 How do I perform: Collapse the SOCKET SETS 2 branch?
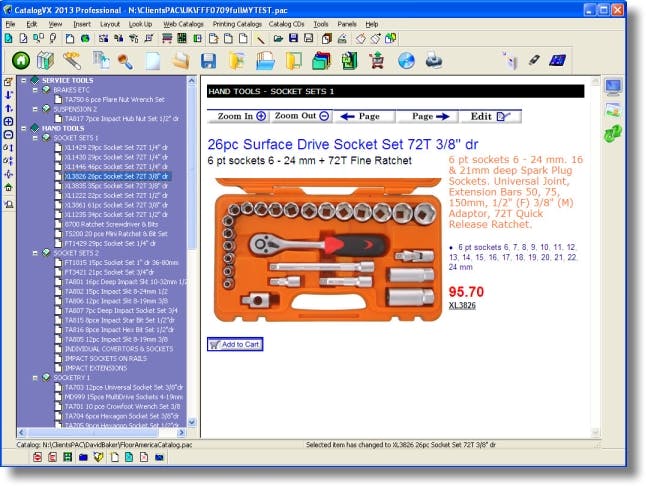tap(35, 253)
